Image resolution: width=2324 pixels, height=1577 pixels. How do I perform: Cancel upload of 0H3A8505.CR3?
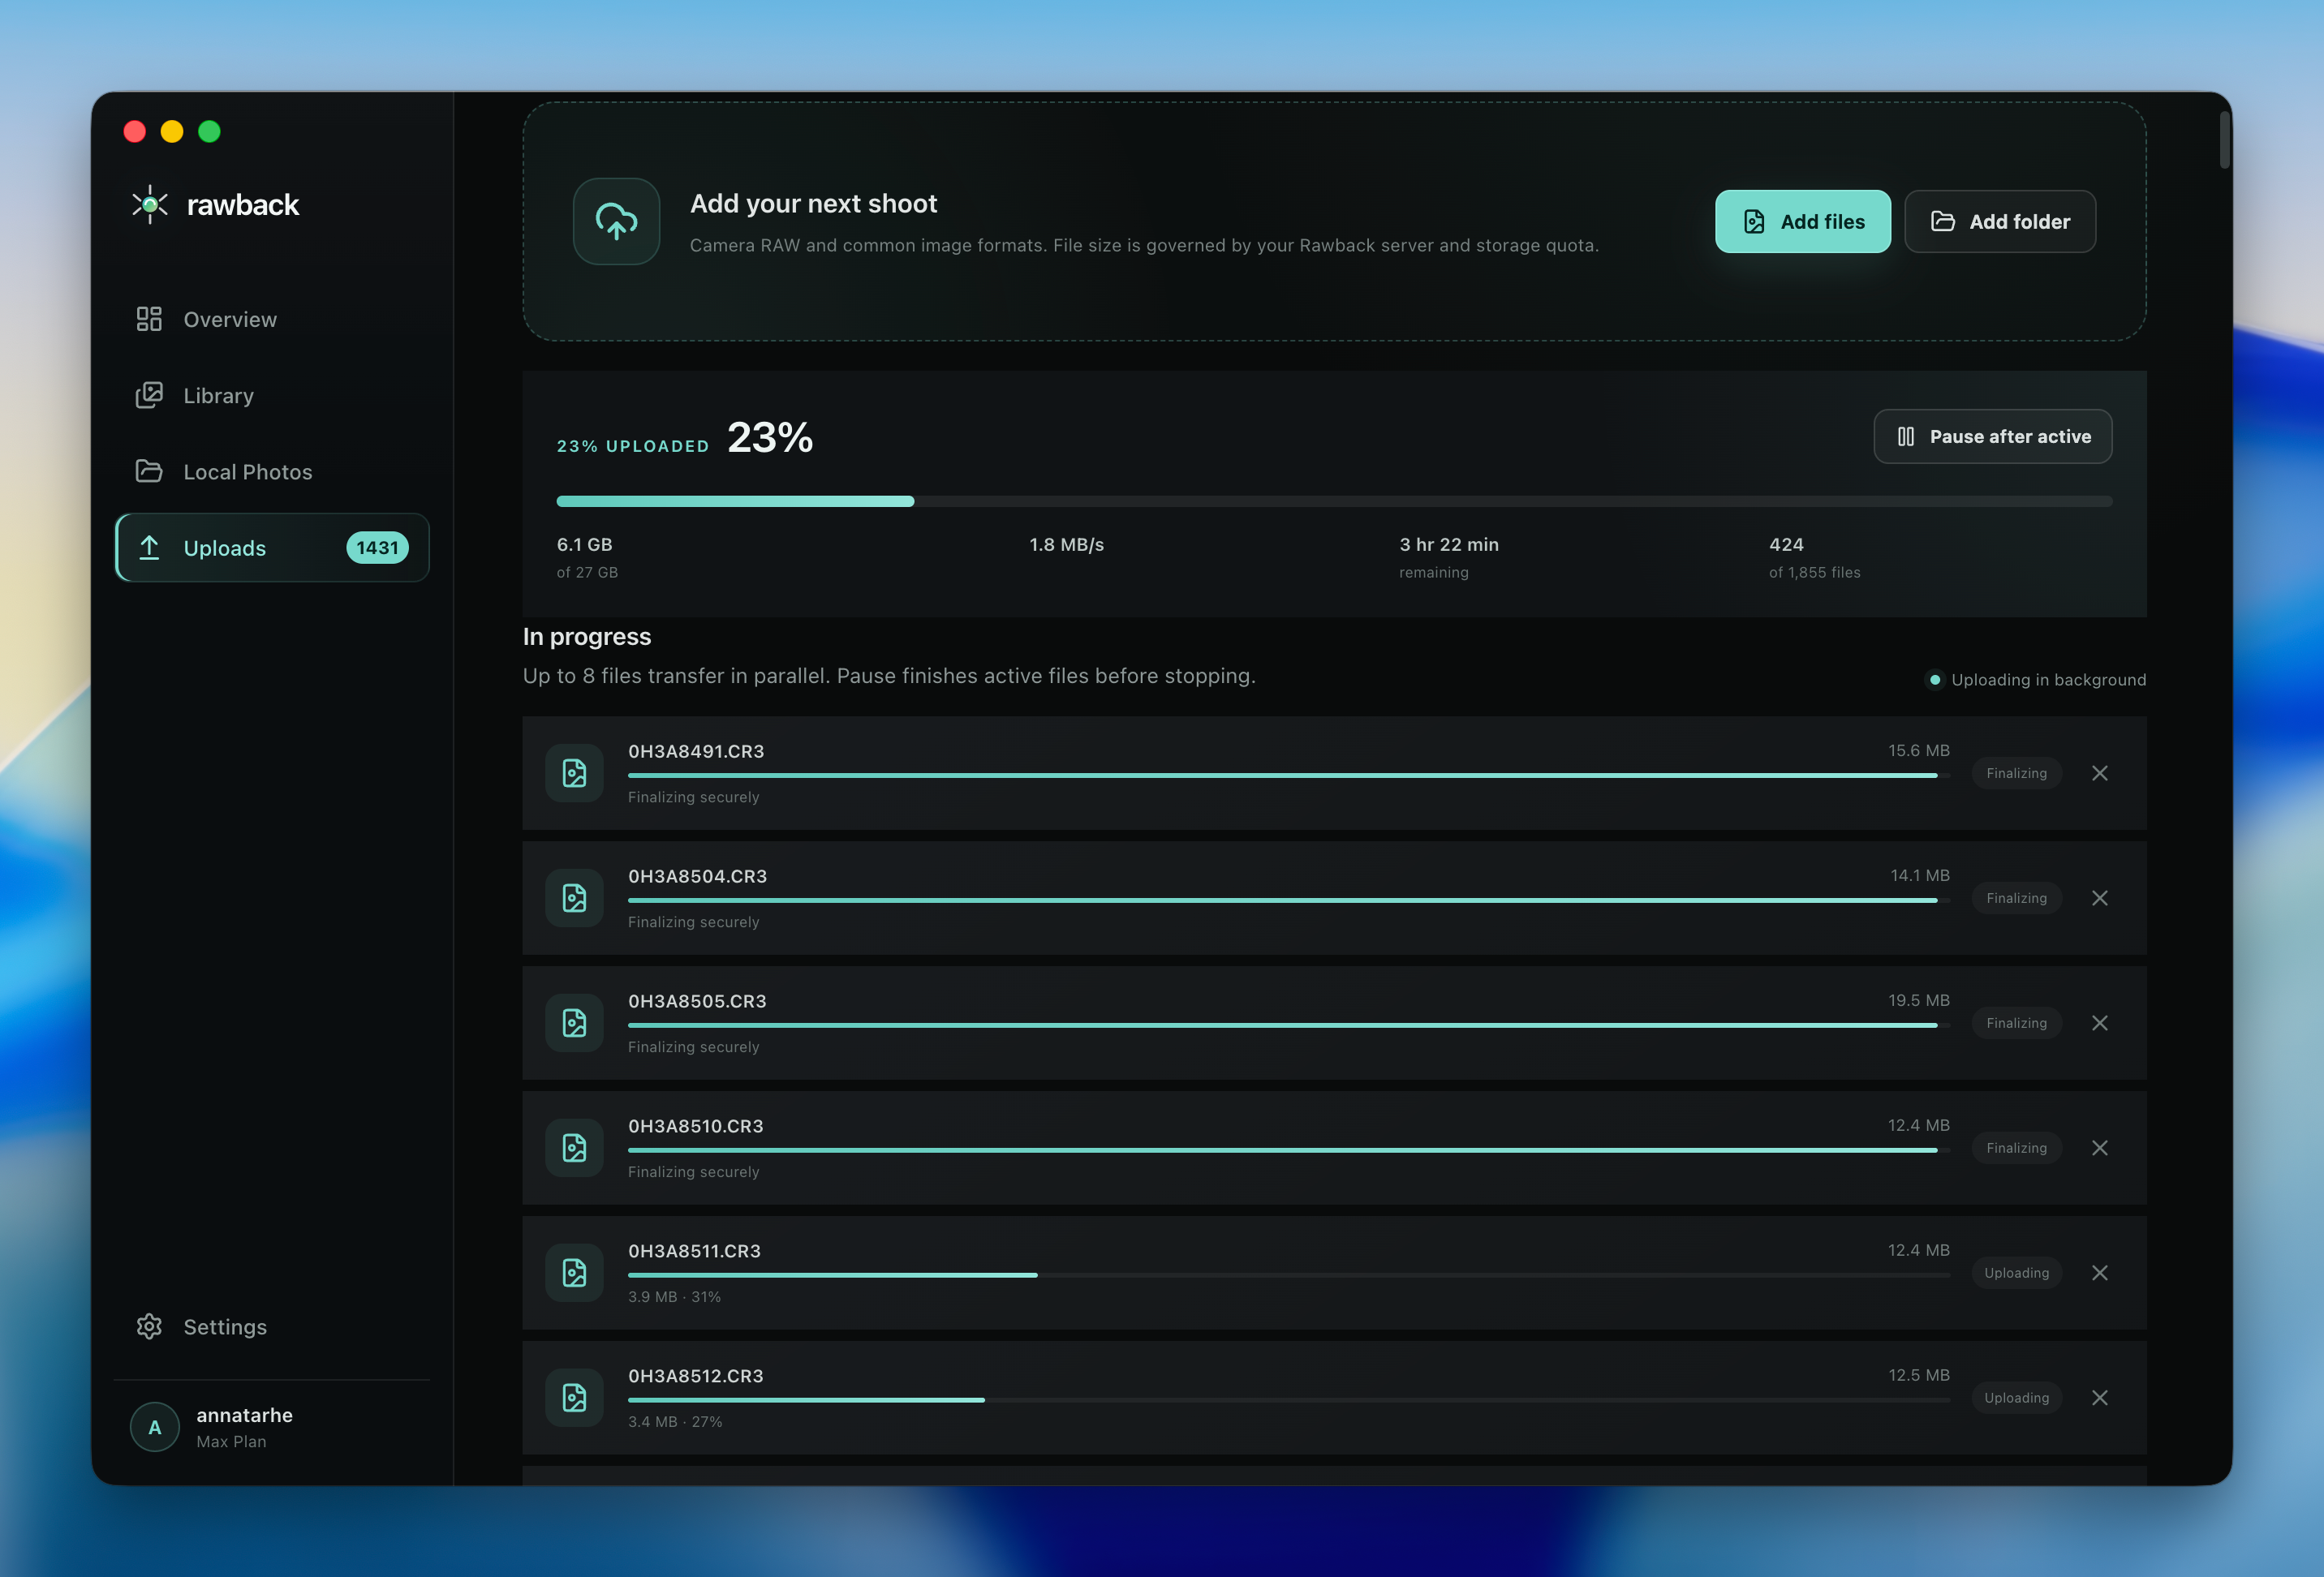pyautogui.click(x=2099, y=1023)
